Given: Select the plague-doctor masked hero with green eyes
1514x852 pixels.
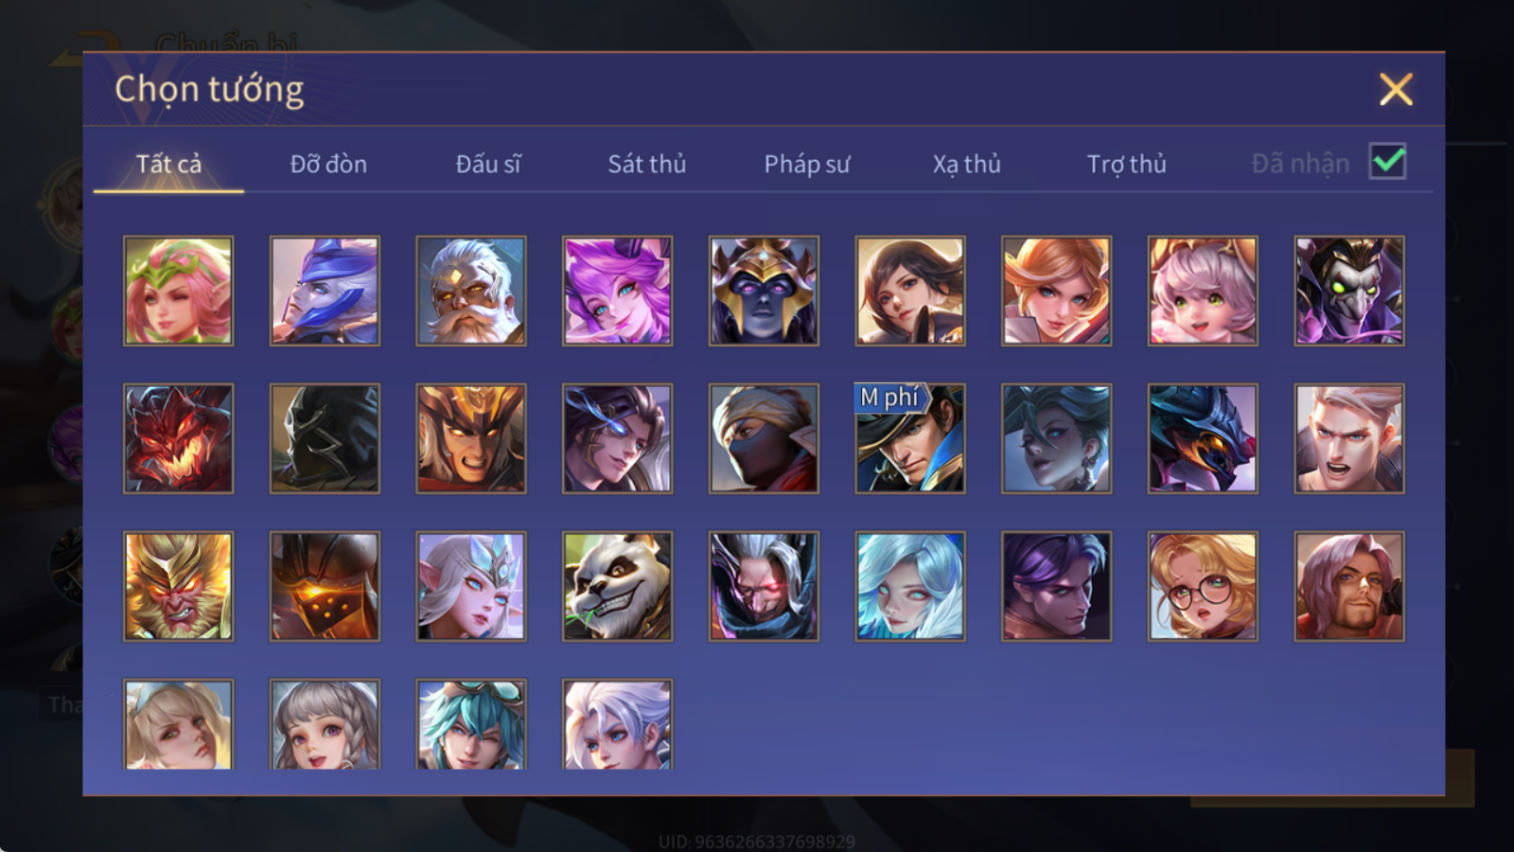Looking at the screenshot, I should (x=1349, y=291).
